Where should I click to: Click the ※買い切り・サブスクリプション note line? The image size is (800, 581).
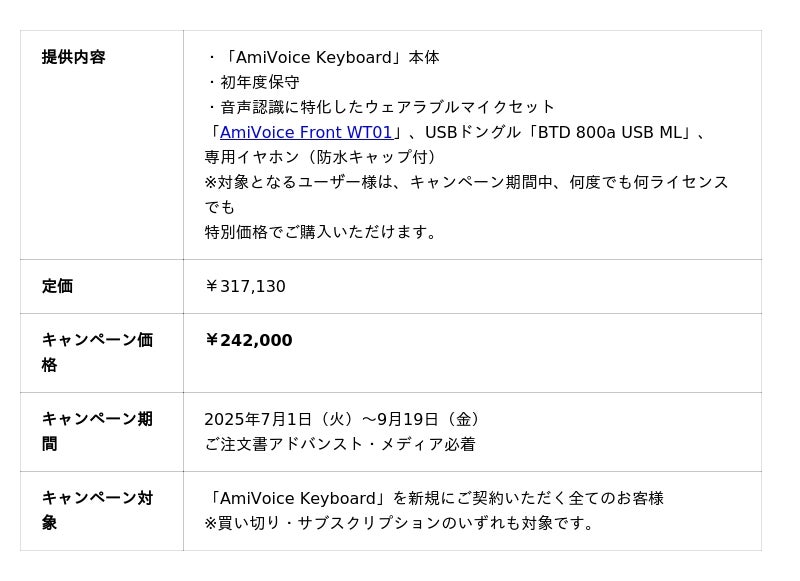[x=400, y=523]
